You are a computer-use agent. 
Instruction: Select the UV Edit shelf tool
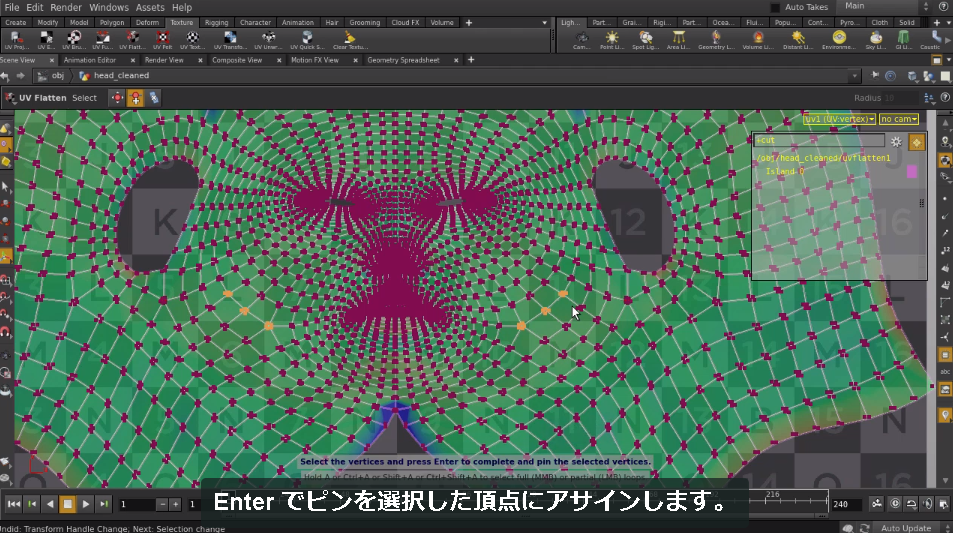pos(46,40)
